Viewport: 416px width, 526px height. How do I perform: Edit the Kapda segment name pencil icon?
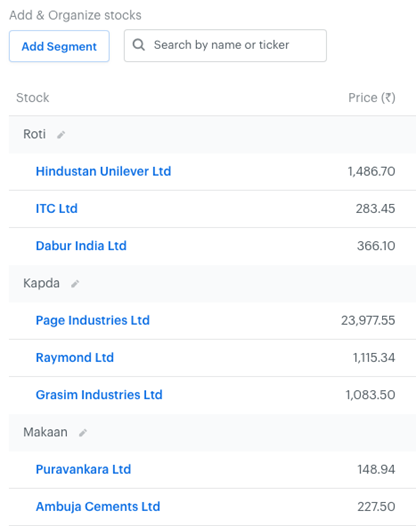pos(75,284)
